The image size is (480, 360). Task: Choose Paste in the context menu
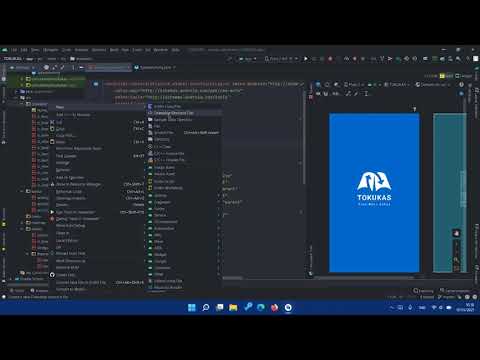[x=97, y=142]
